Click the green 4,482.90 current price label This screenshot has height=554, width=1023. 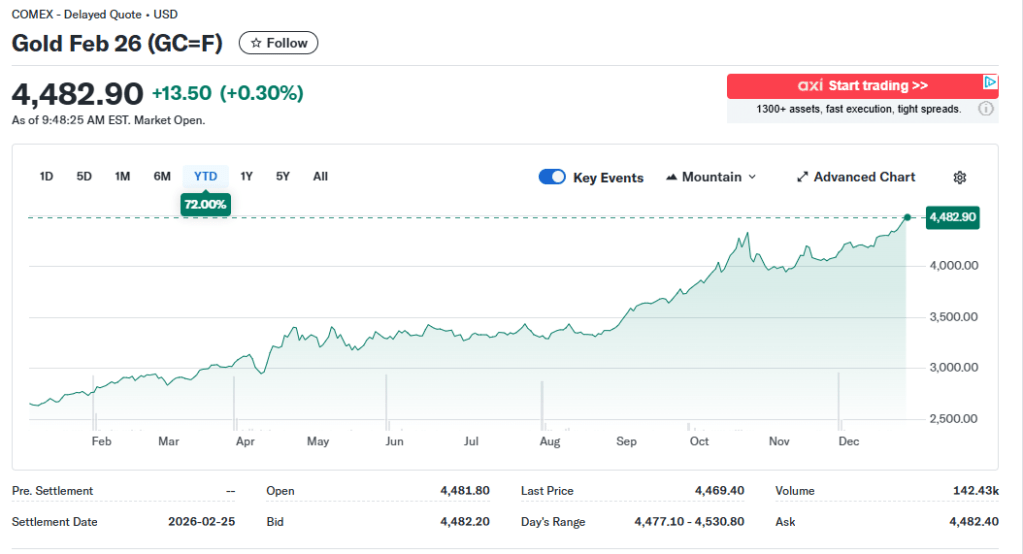952,217
